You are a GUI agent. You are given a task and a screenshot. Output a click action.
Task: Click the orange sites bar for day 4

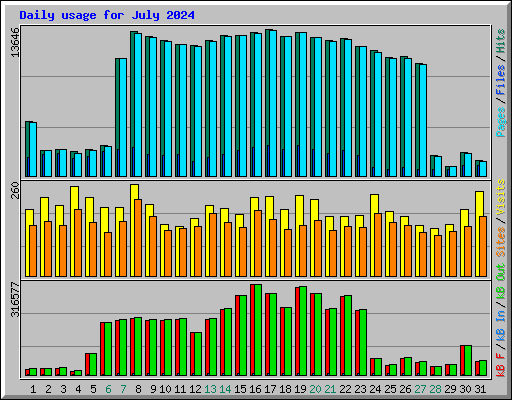pyautogui.click(x=78, y=243)
